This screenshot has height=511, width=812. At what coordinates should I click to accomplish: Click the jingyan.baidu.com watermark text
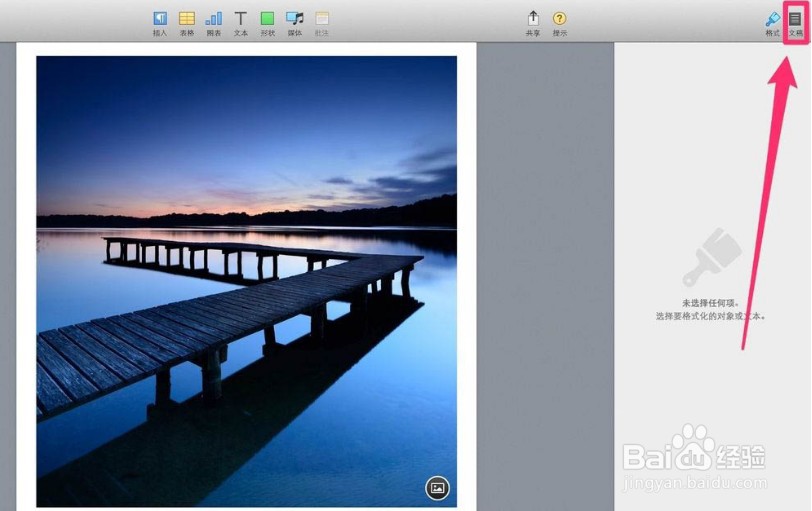695,483
